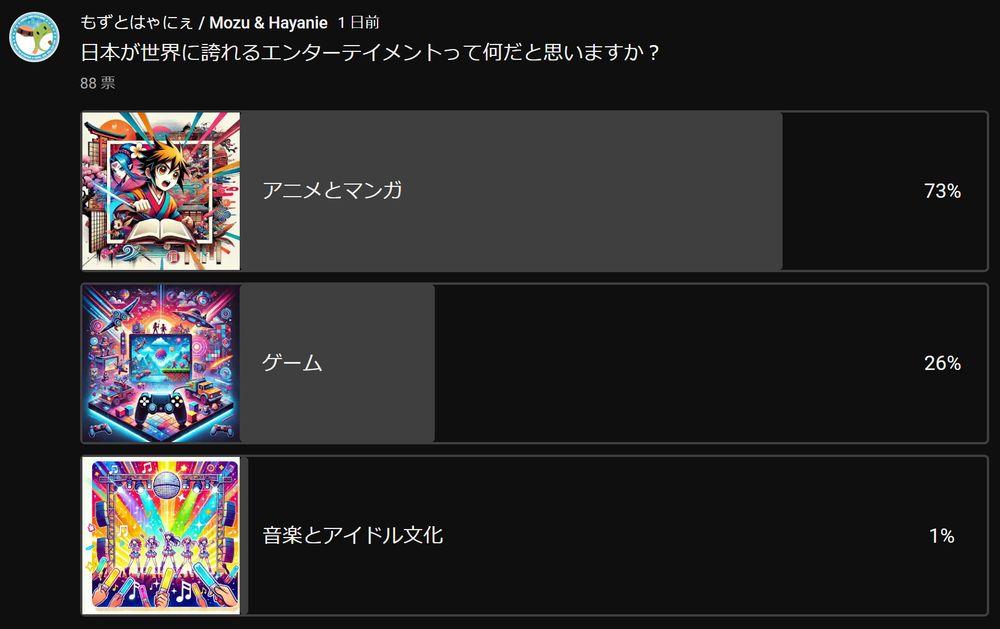The width and height of the screenshot is (1000, 629).
Task: Click the gray 73% progress bar fill
Action: click(511, 191)
